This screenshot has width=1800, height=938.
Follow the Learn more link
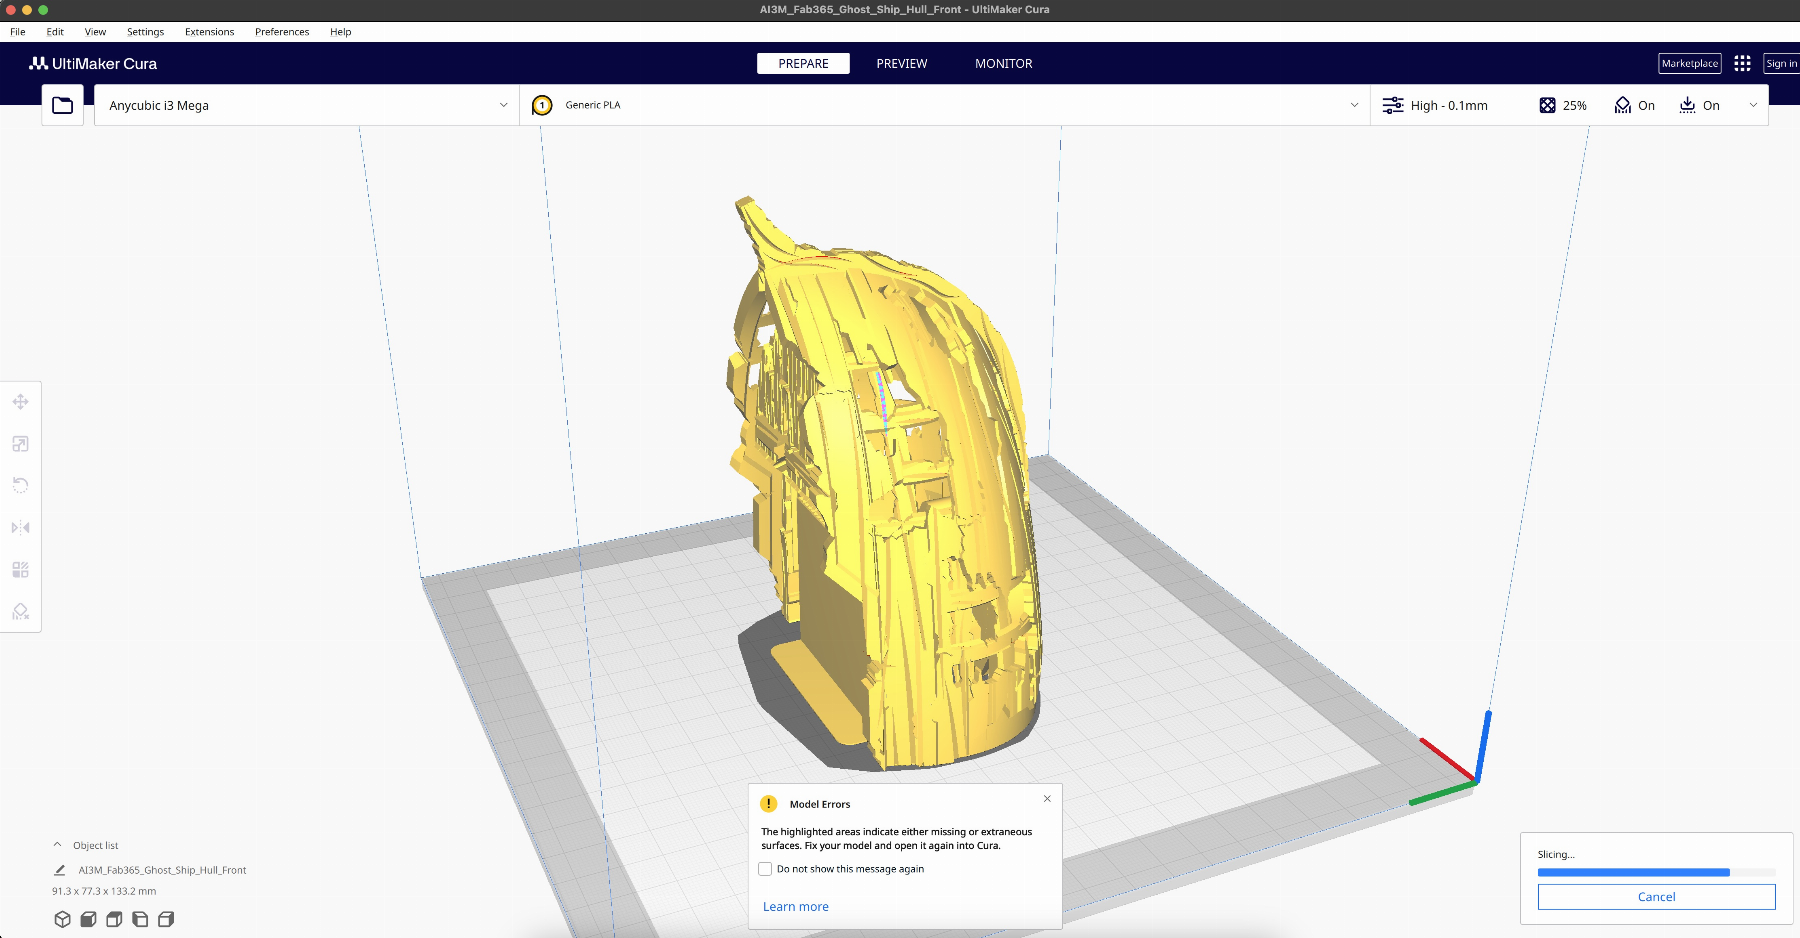[796, 907]
